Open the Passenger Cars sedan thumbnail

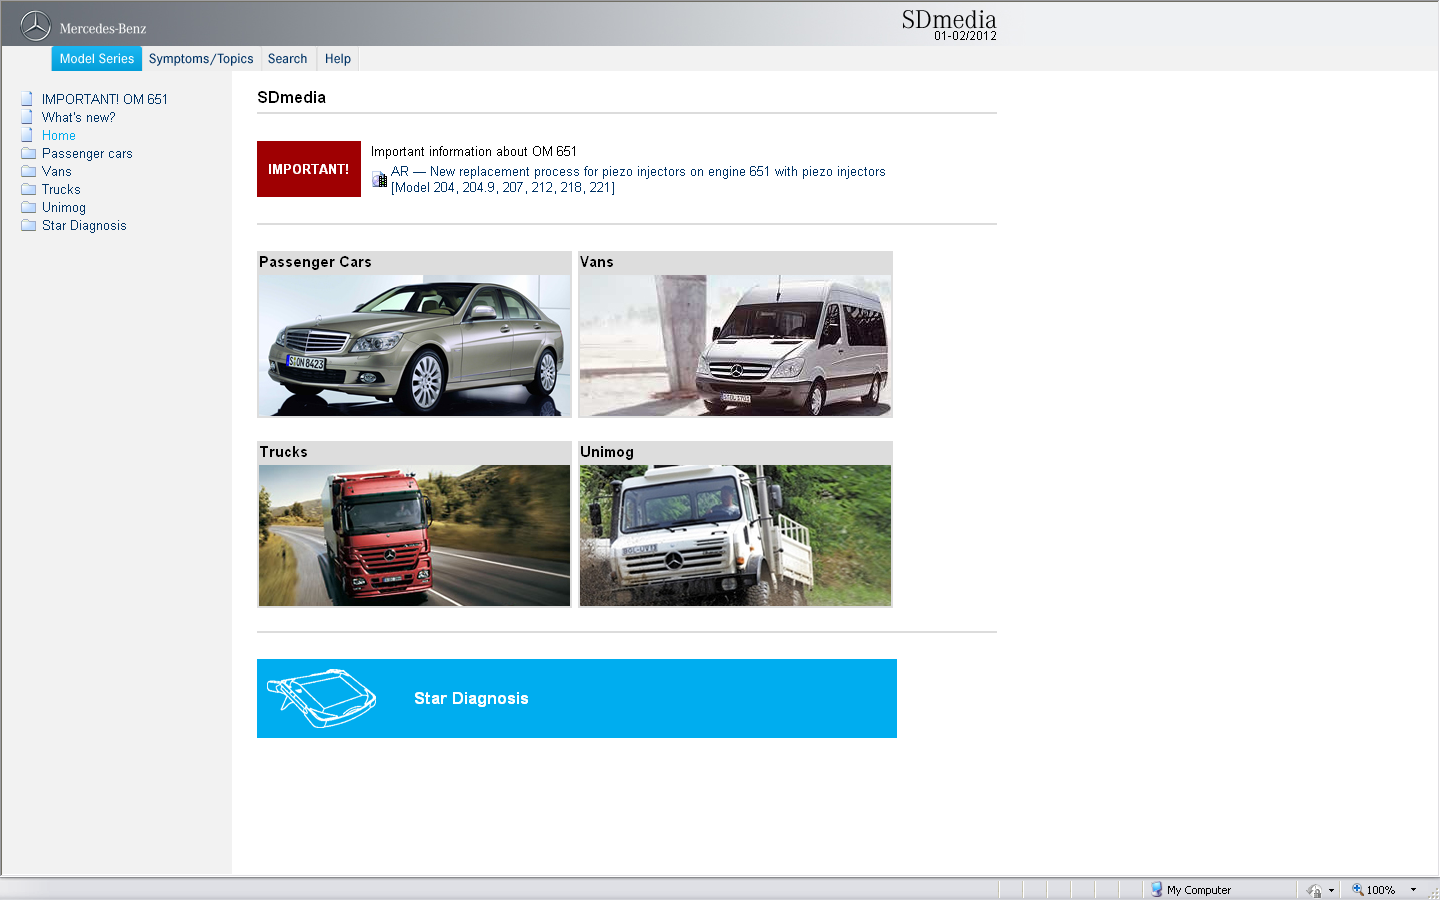pos(414,345)
